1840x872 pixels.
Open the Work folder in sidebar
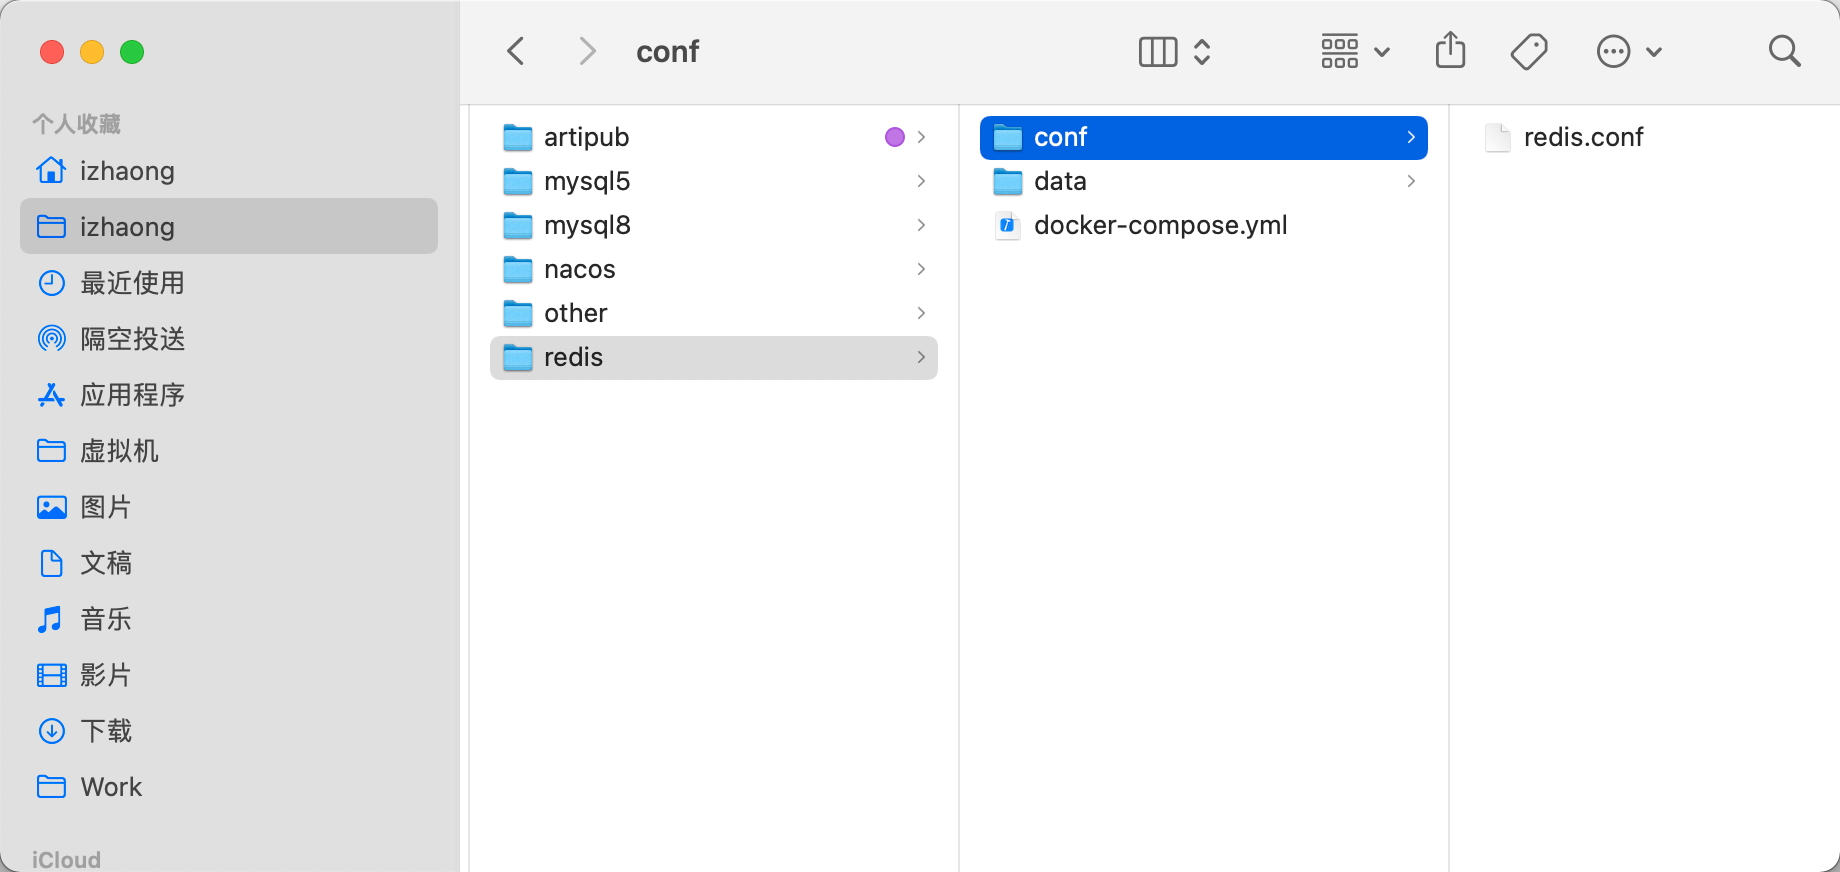click(111, 787)
